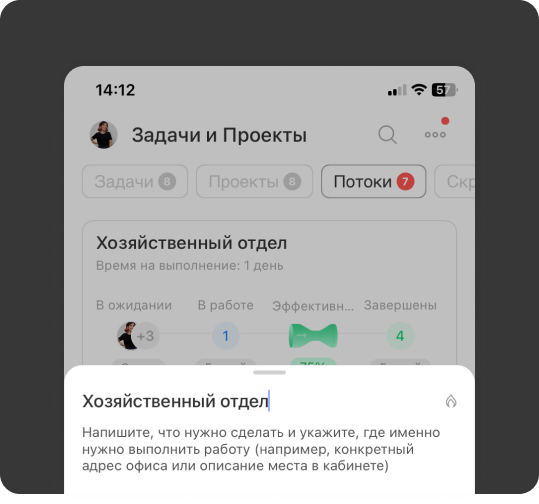Click the green efficiency funnel icon

[x=313, y=336]
